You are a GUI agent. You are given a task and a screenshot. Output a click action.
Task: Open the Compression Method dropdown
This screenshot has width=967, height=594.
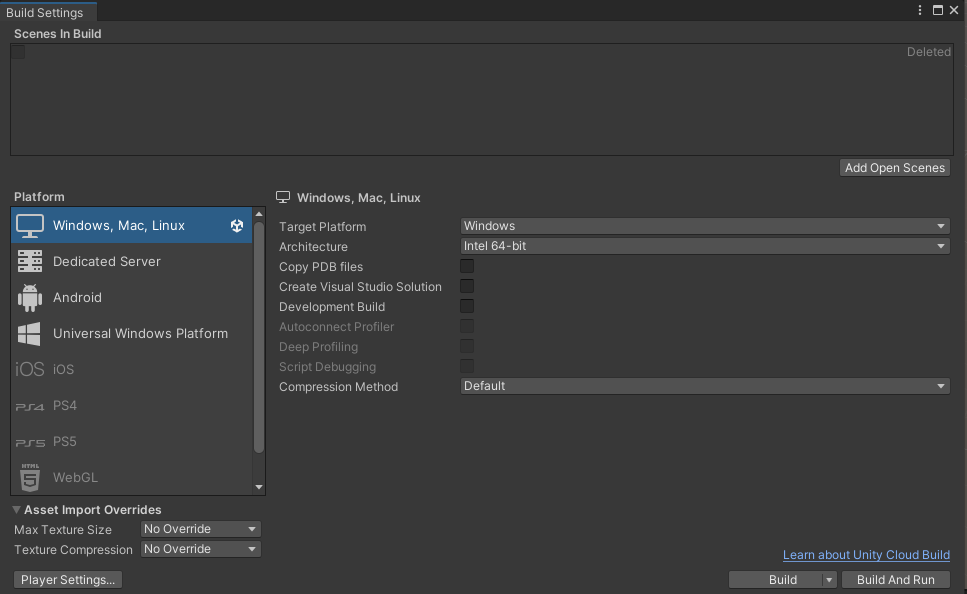tap(705, 386)
